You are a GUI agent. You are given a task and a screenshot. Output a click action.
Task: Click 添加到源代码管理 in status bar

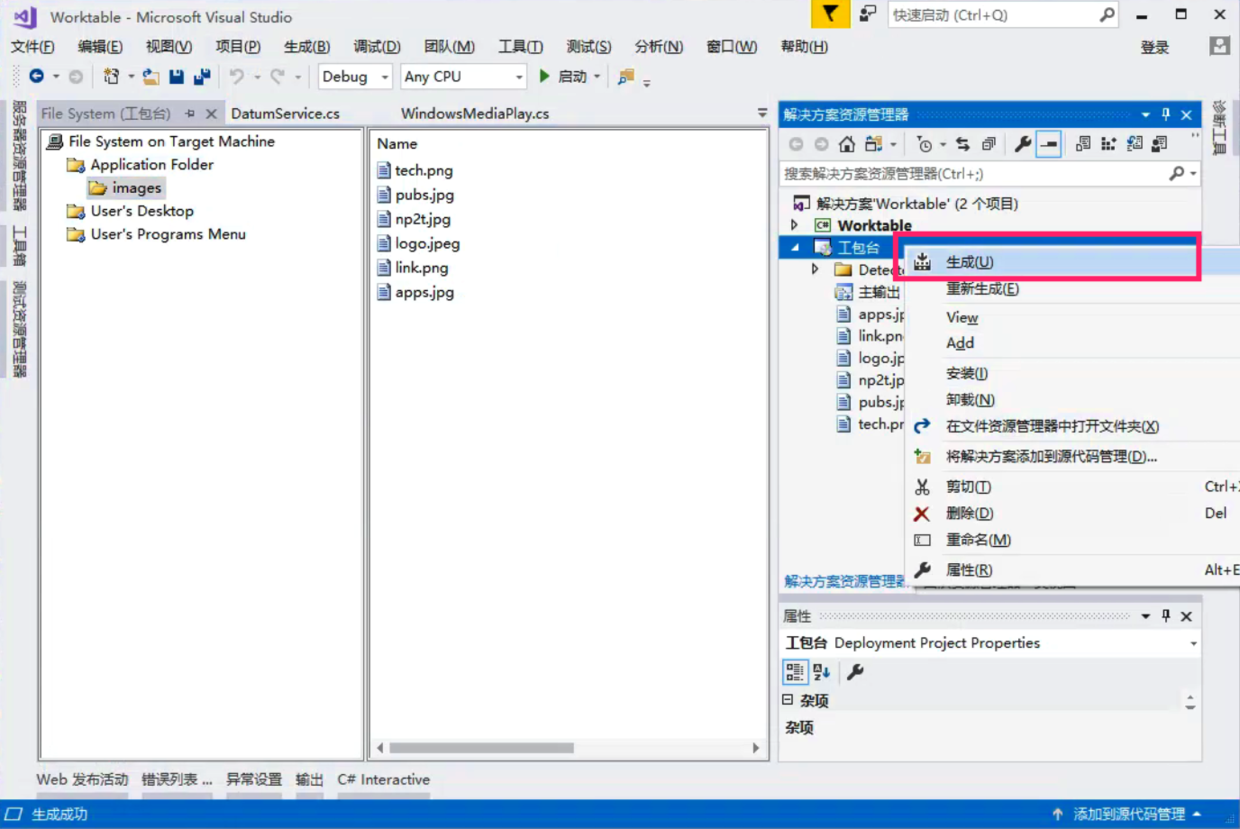click(x=1129, y=814)
